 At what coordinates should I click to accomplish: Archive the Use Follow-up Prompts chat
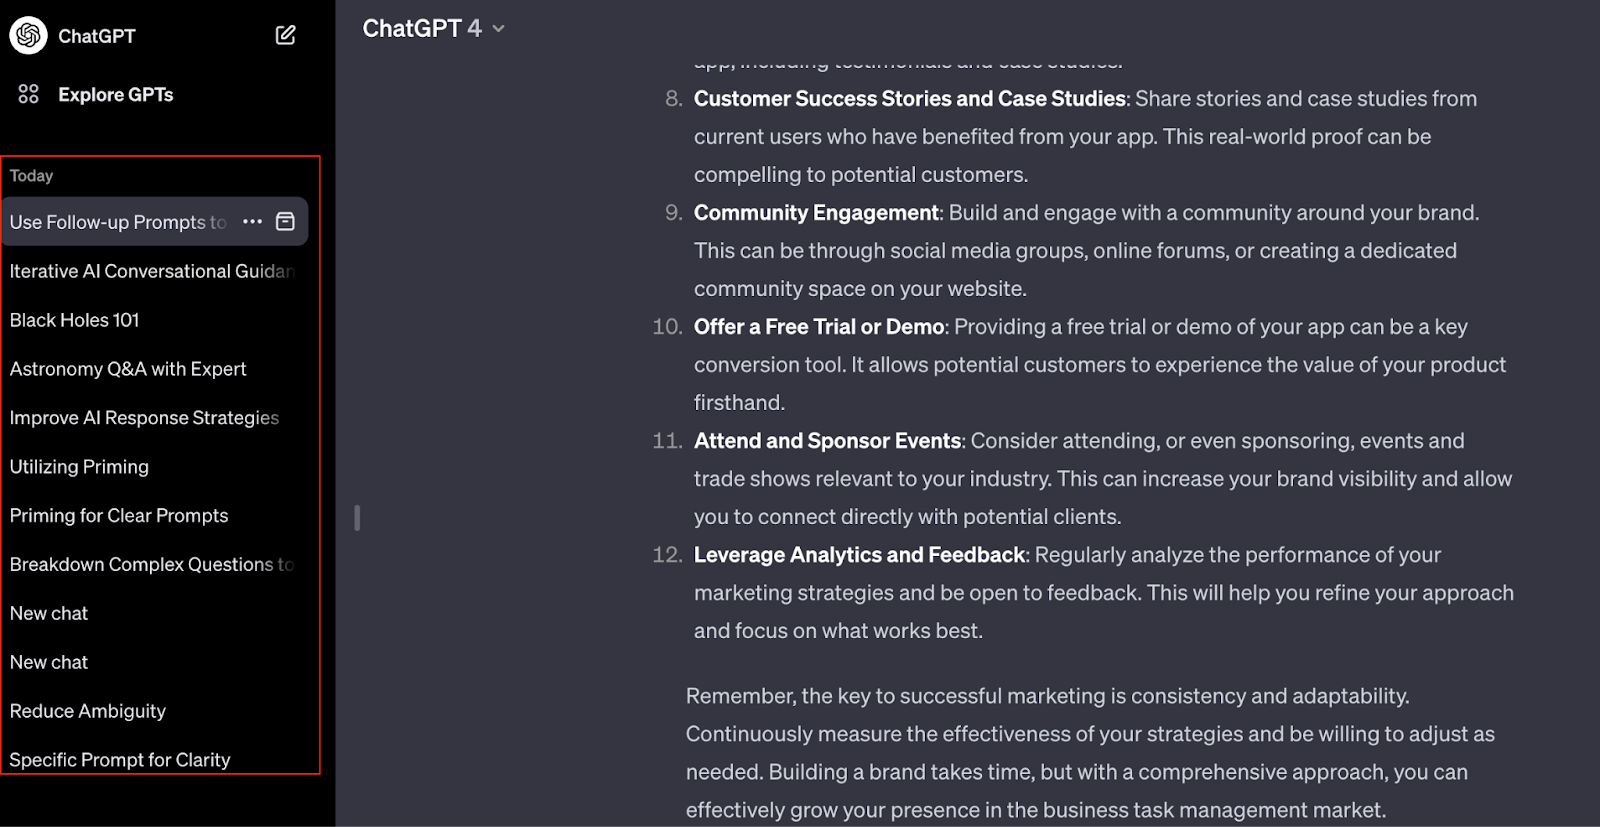click(285, 221)
